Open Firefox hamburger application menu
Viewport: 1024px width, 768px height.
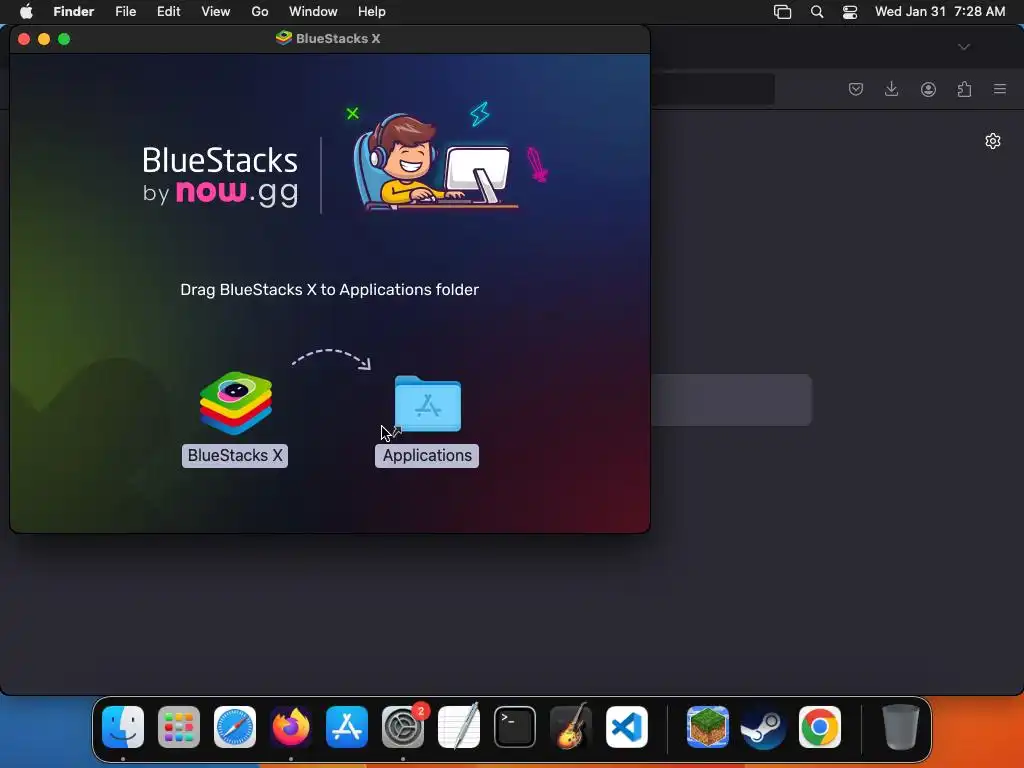coord(1000,89)
